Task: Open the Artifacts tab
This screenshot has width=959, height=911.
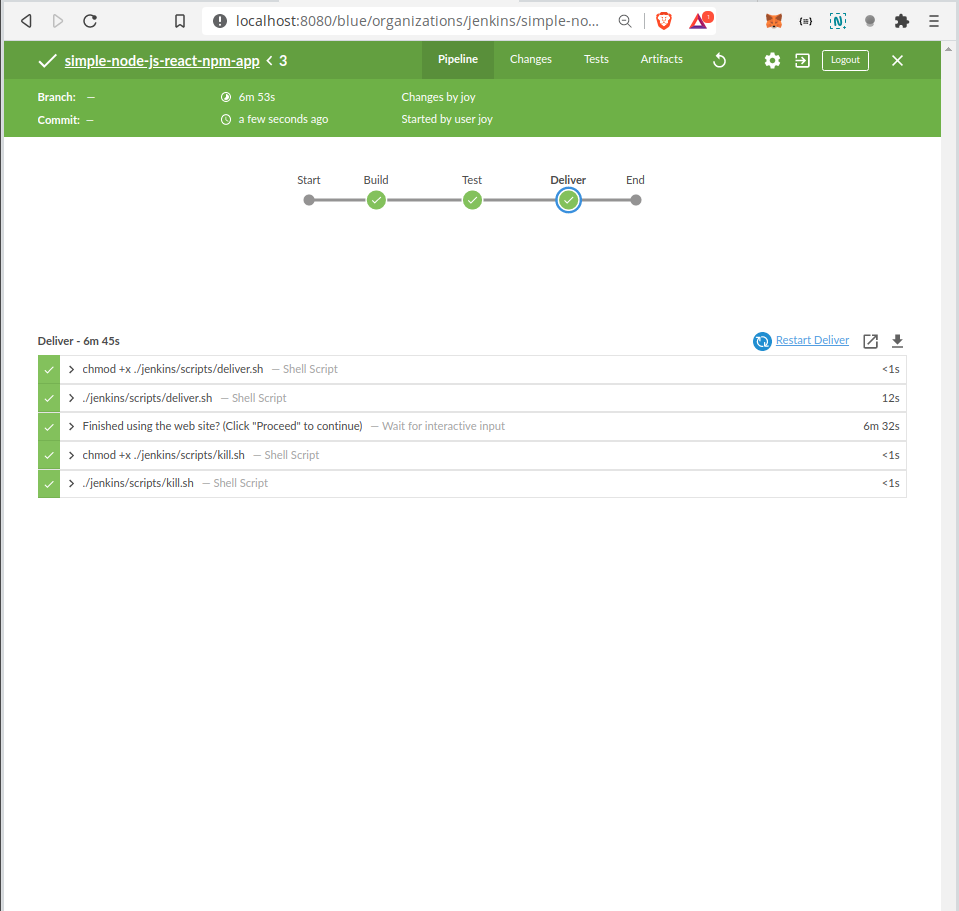Action: 661,59
